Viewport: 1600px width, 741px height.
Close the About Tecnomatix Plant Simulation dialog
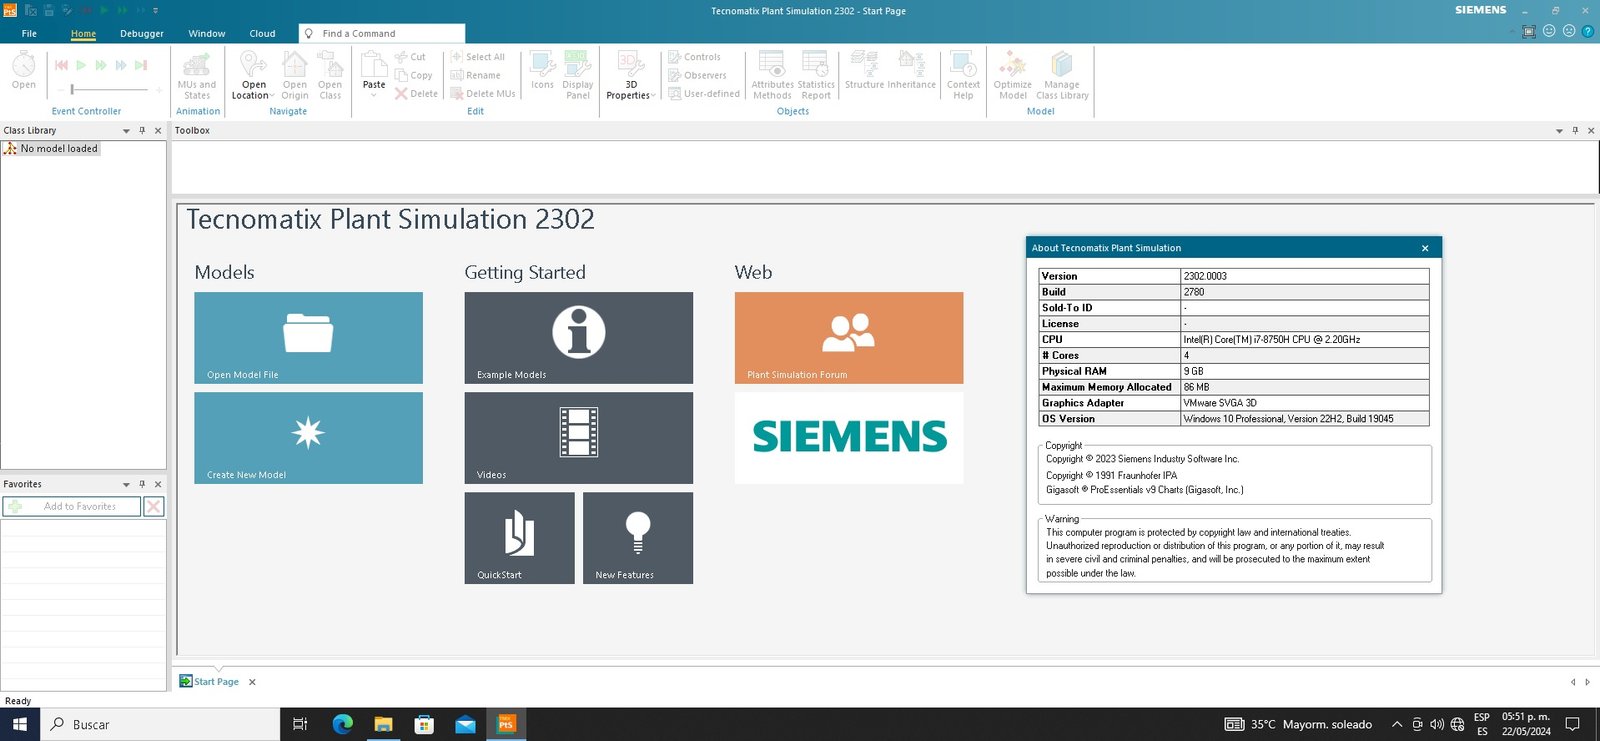[x=1425, y=248]
